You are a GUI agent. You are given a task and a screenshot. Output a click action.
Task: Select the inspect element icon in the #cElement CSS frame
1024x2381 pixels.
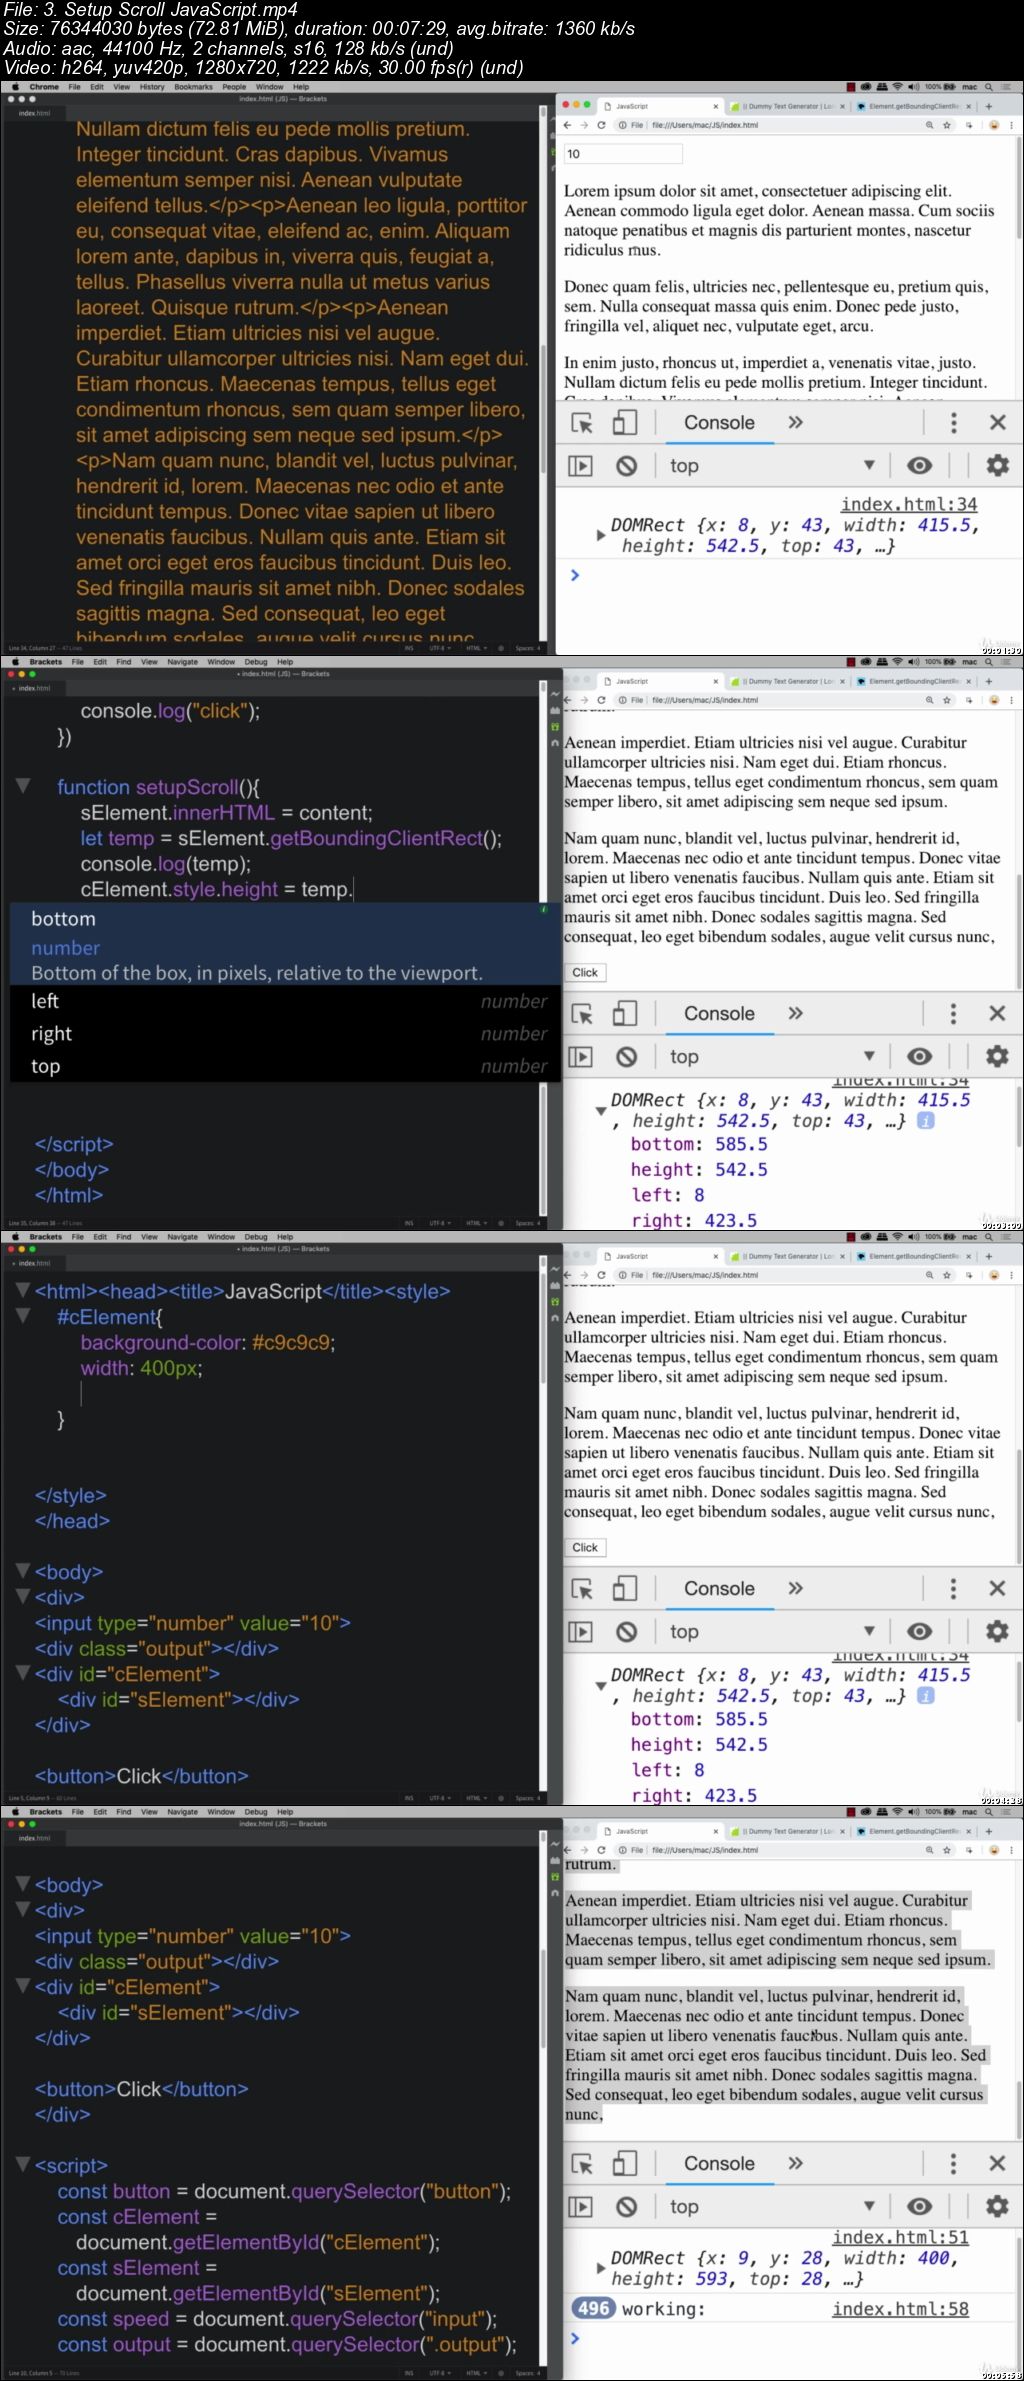coord(582,1589)
